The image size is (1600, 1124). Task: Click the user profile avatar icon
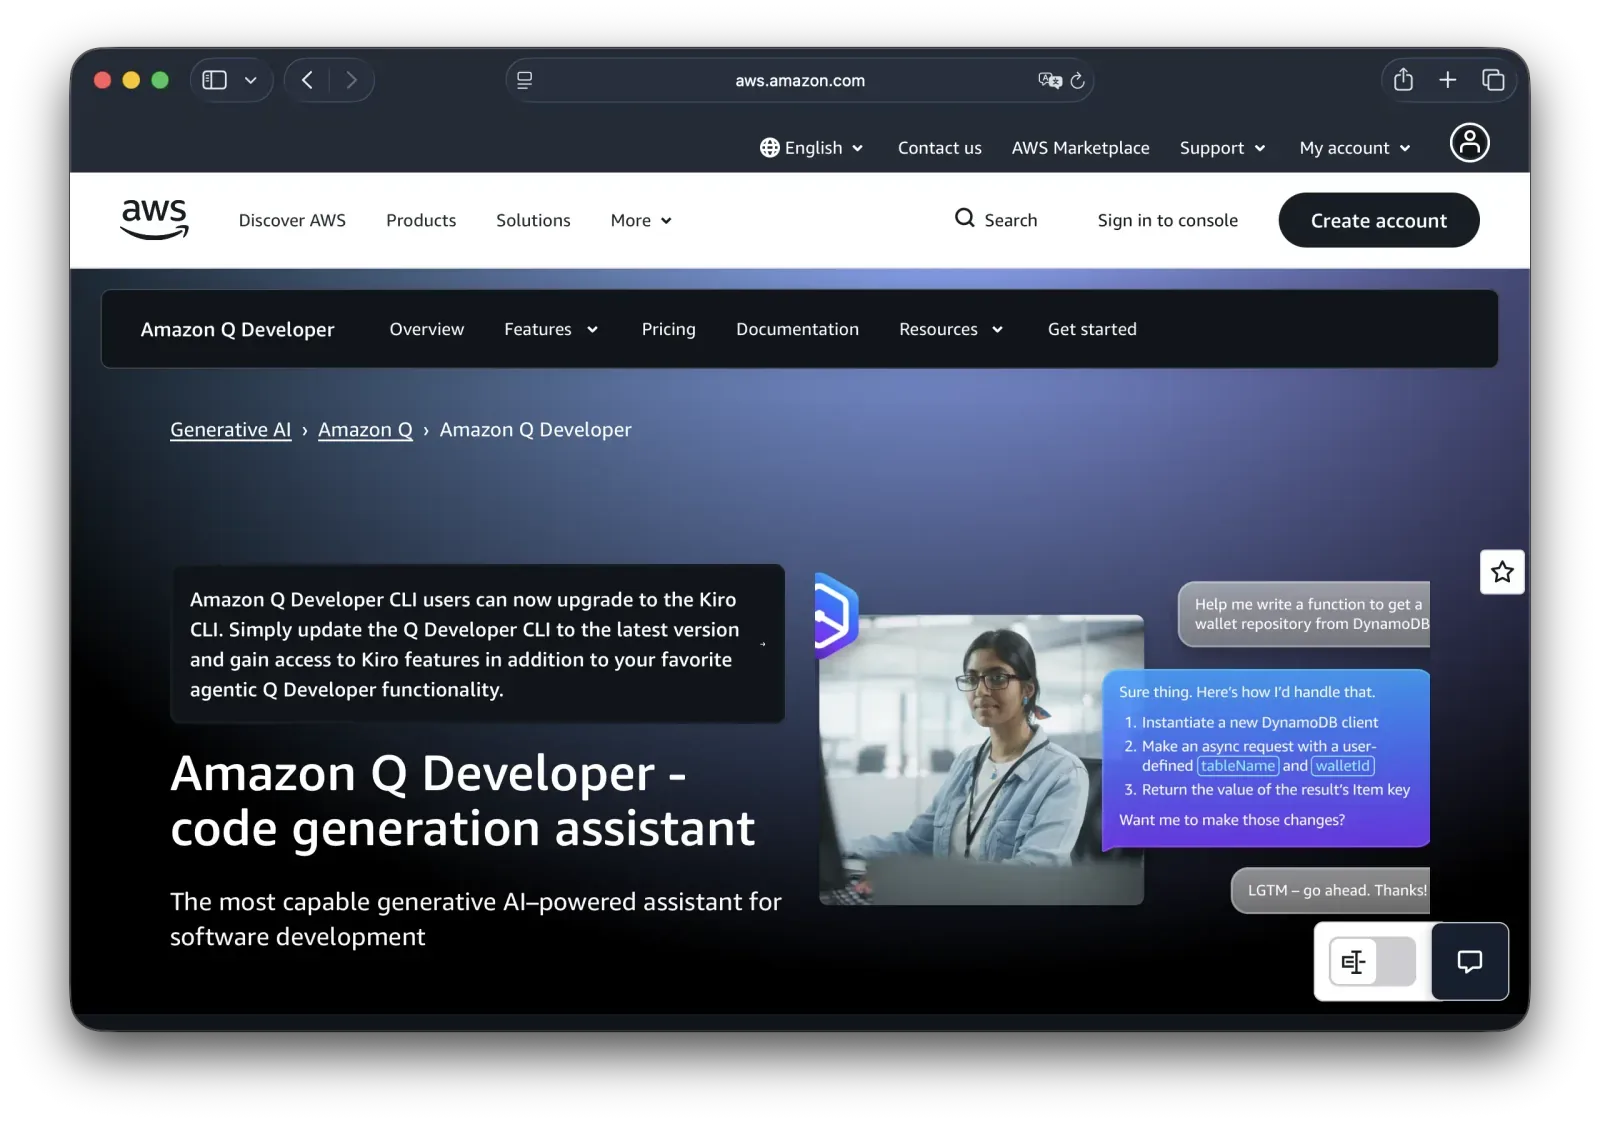tap(1469, 142)
